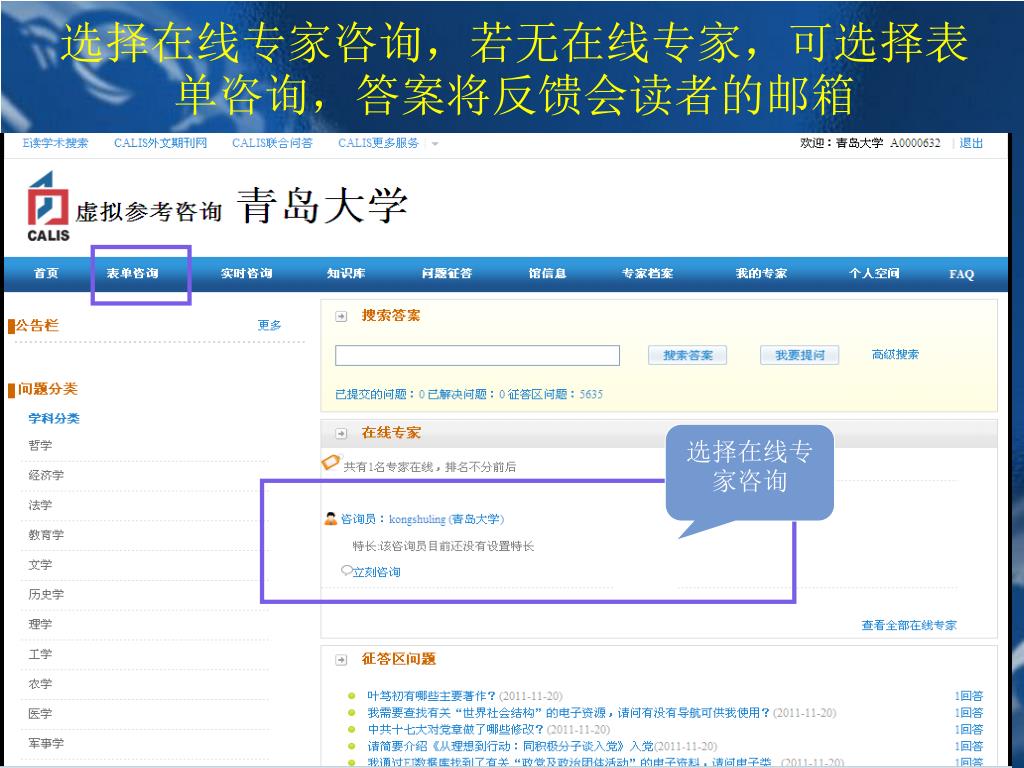Open the CALIS外文期刊网 link

coord(160,143)
